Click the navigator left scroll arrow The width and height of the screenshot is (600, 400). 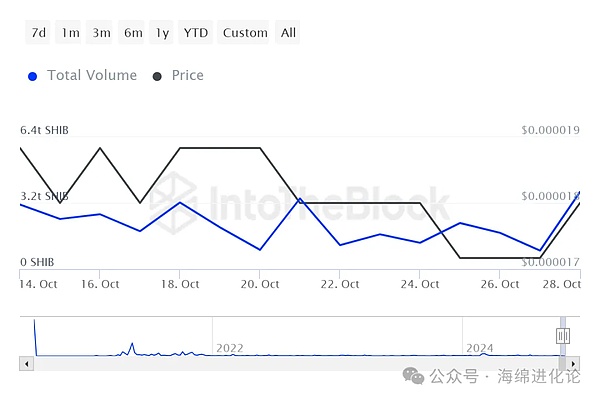tap(26, 364)
